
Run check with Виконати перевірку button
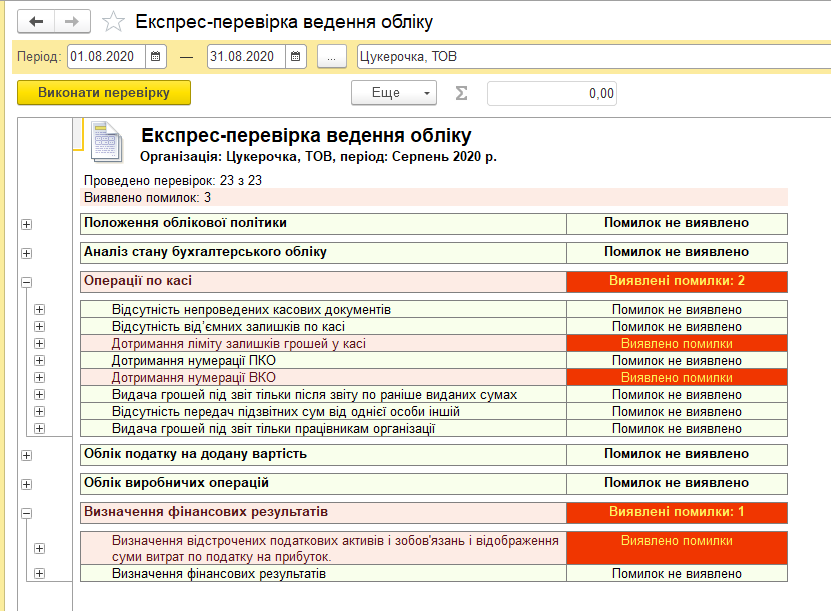[104, 93]
